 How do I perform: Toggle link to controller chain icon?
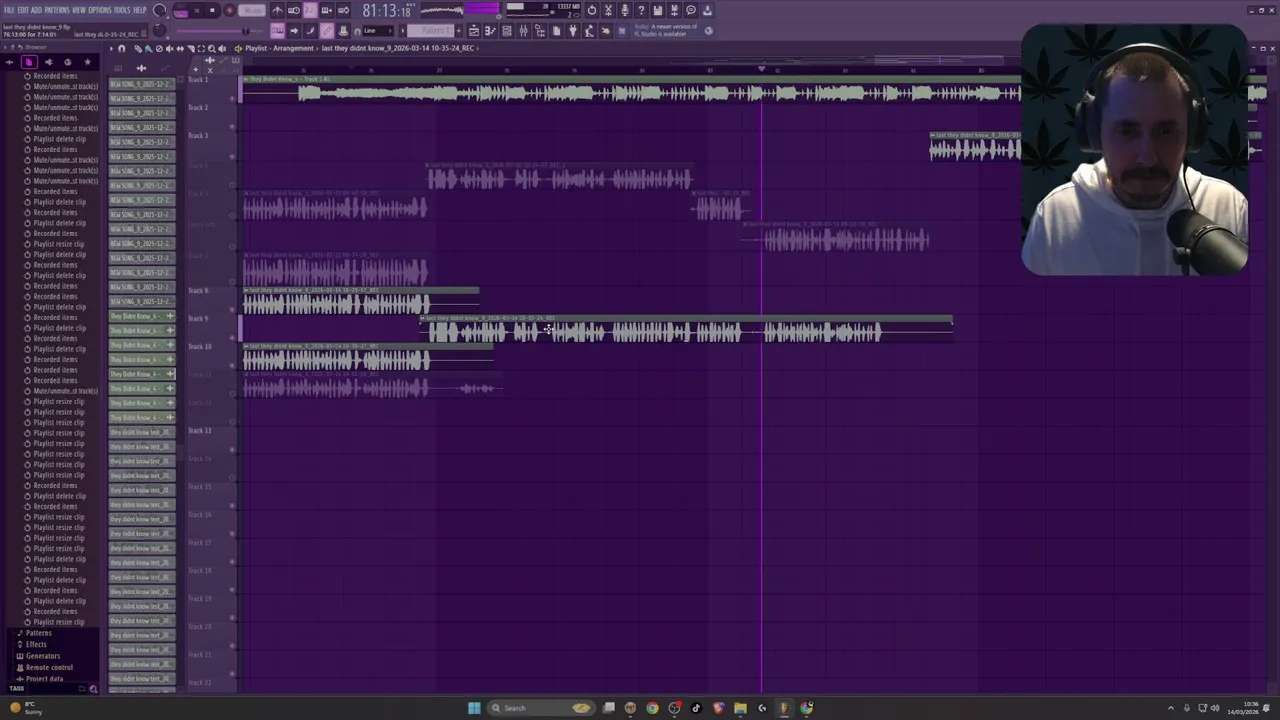pyautogui.click(x=326, y=31)
